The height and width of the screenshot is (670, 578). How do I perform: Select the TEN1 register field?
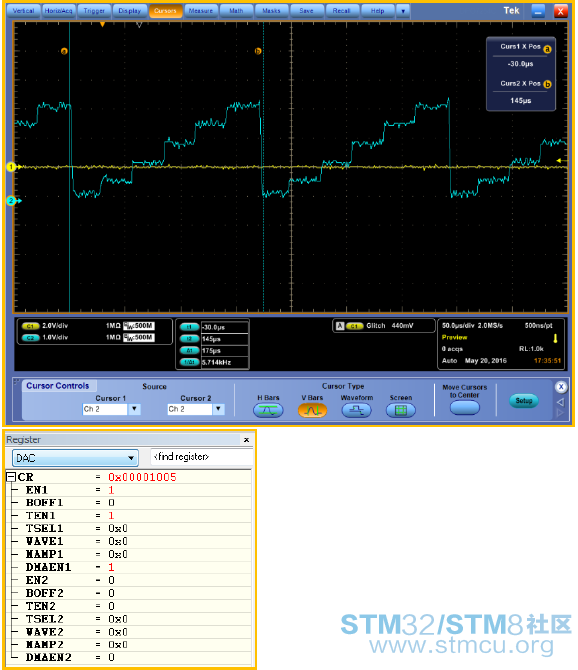129,515
